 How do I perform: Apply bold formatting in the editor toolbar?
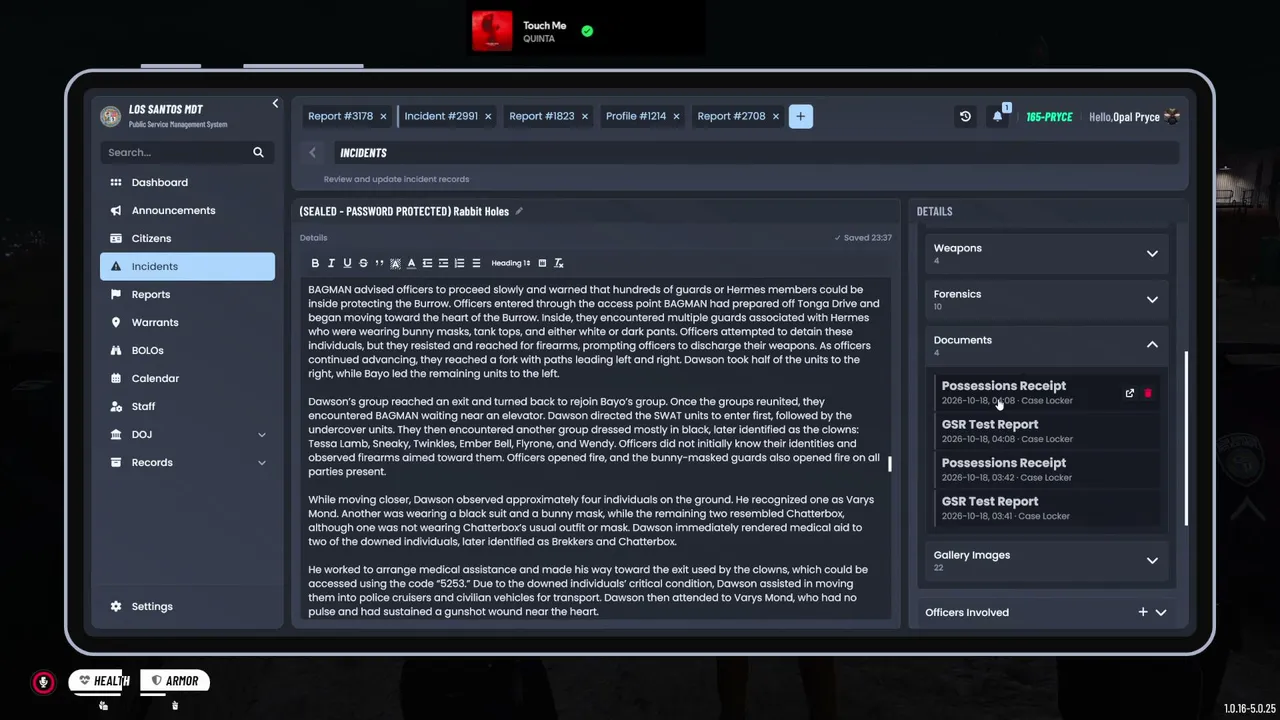315,263
